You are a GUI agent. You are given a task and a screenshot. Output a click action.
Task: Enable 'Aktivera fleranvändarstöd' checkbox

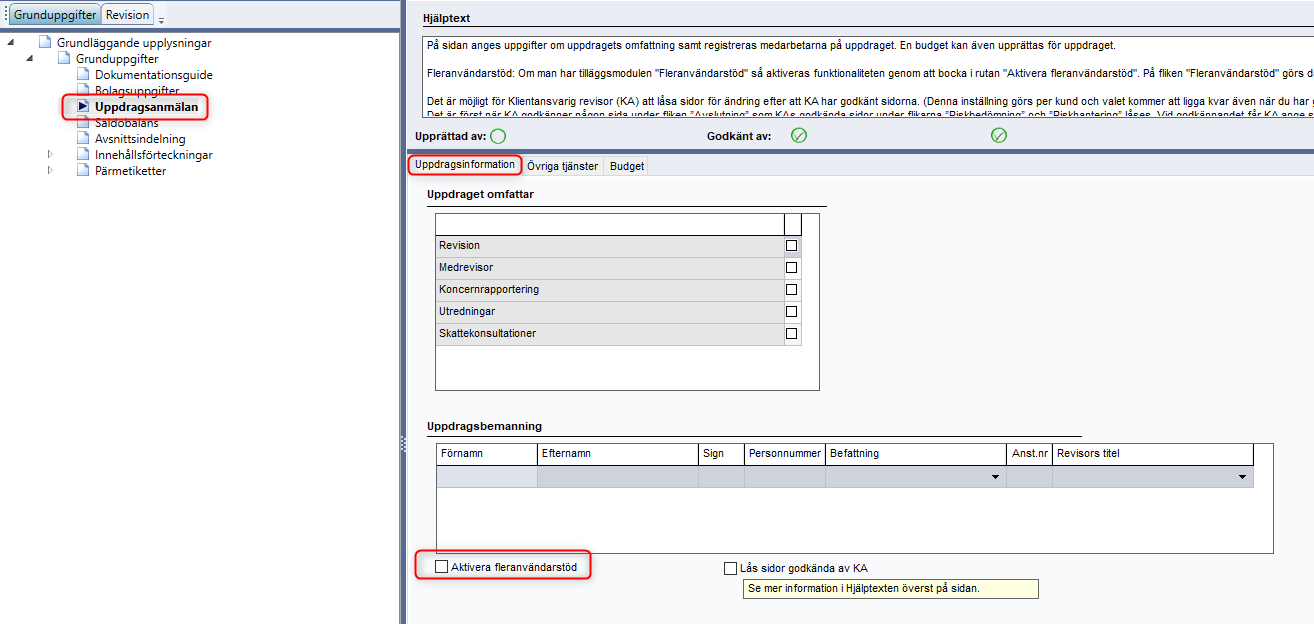(441, 567)
